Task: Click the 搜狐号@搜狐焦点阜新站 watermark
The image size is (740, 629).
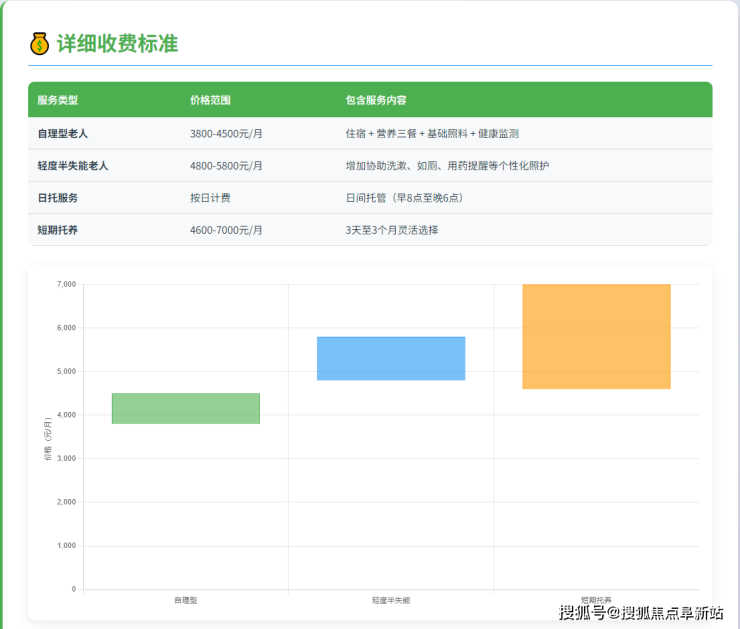Action: click(x=641, y=613)
